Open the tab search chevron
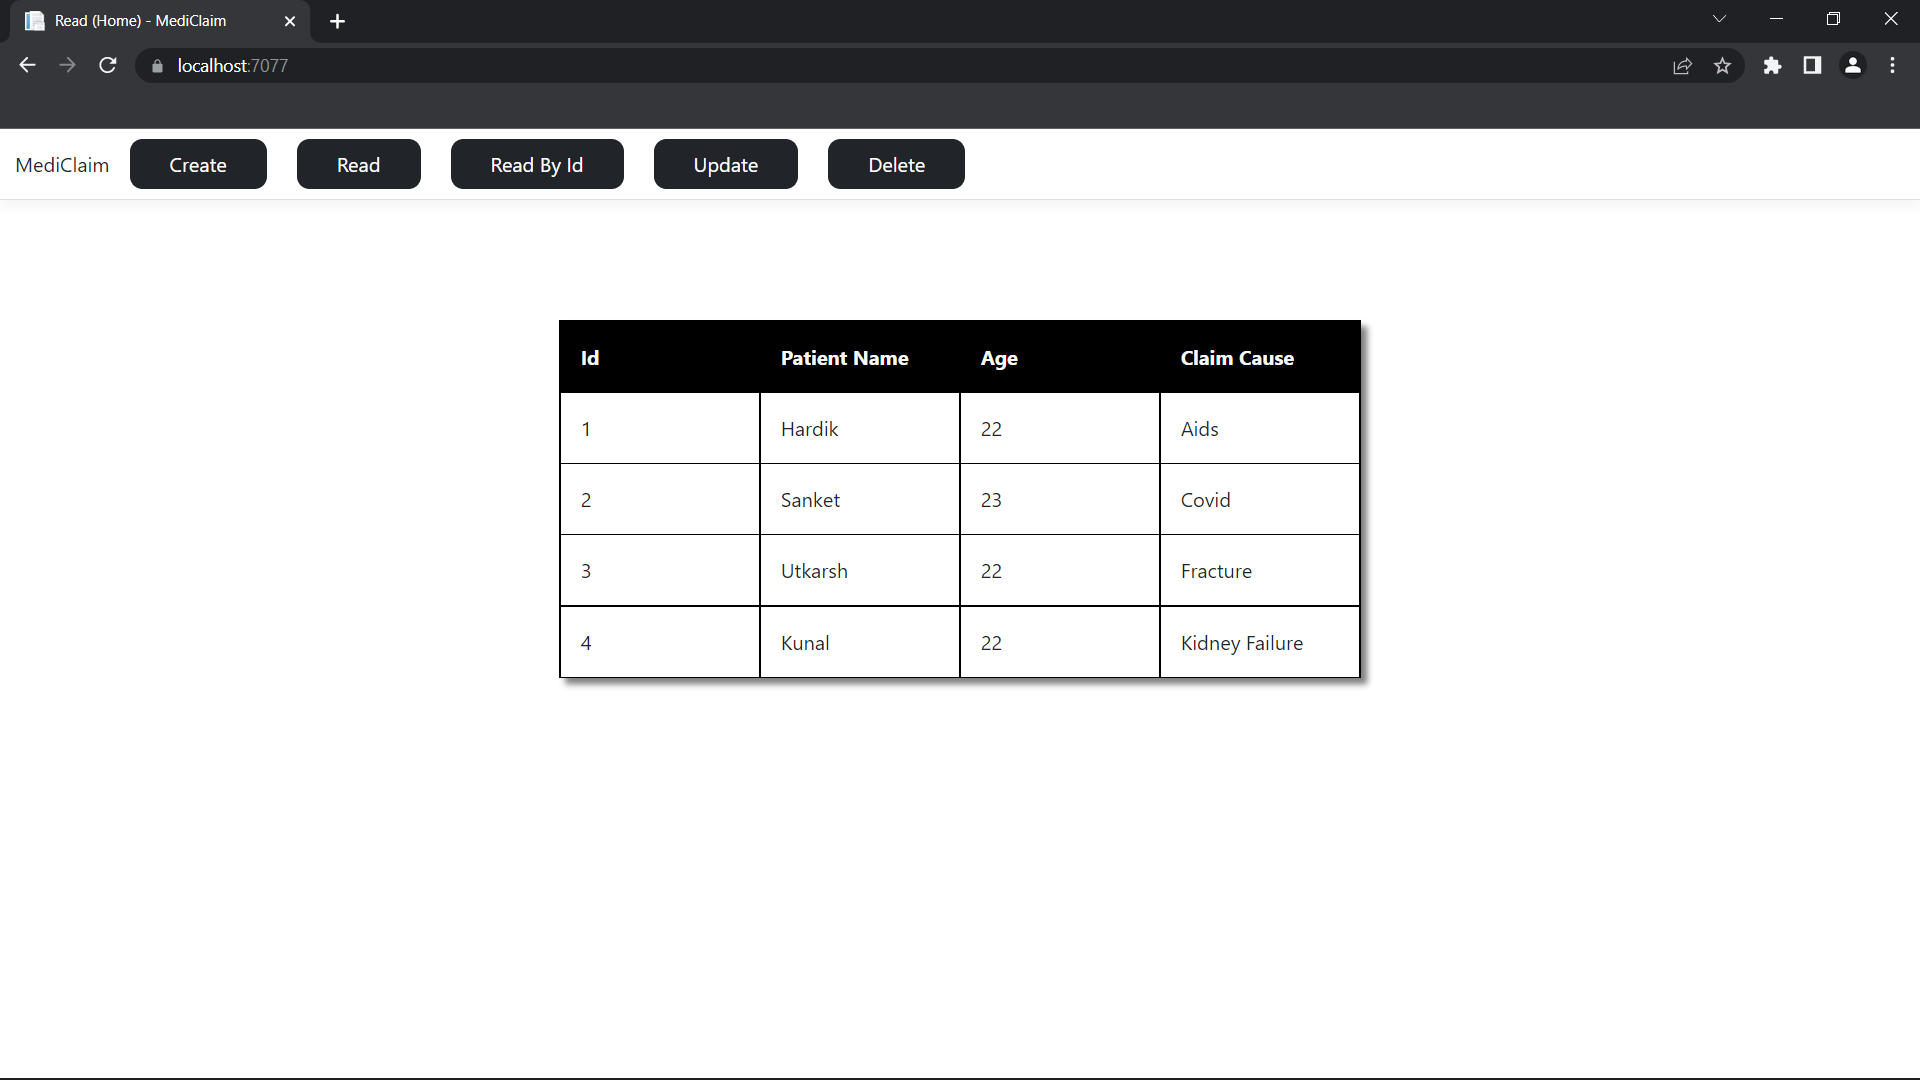The height and width of the screenshot is (1080, 1920). tap(1720, 18)
